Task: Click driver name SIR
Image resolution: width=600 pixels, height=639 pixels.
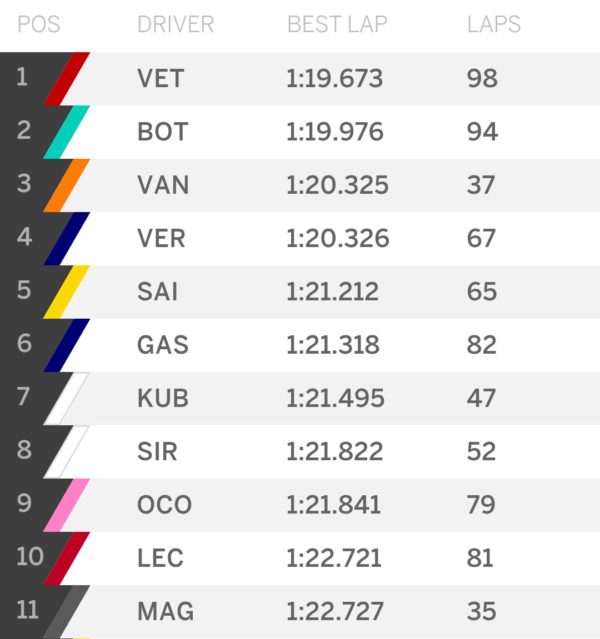Action: click(157, 451)
